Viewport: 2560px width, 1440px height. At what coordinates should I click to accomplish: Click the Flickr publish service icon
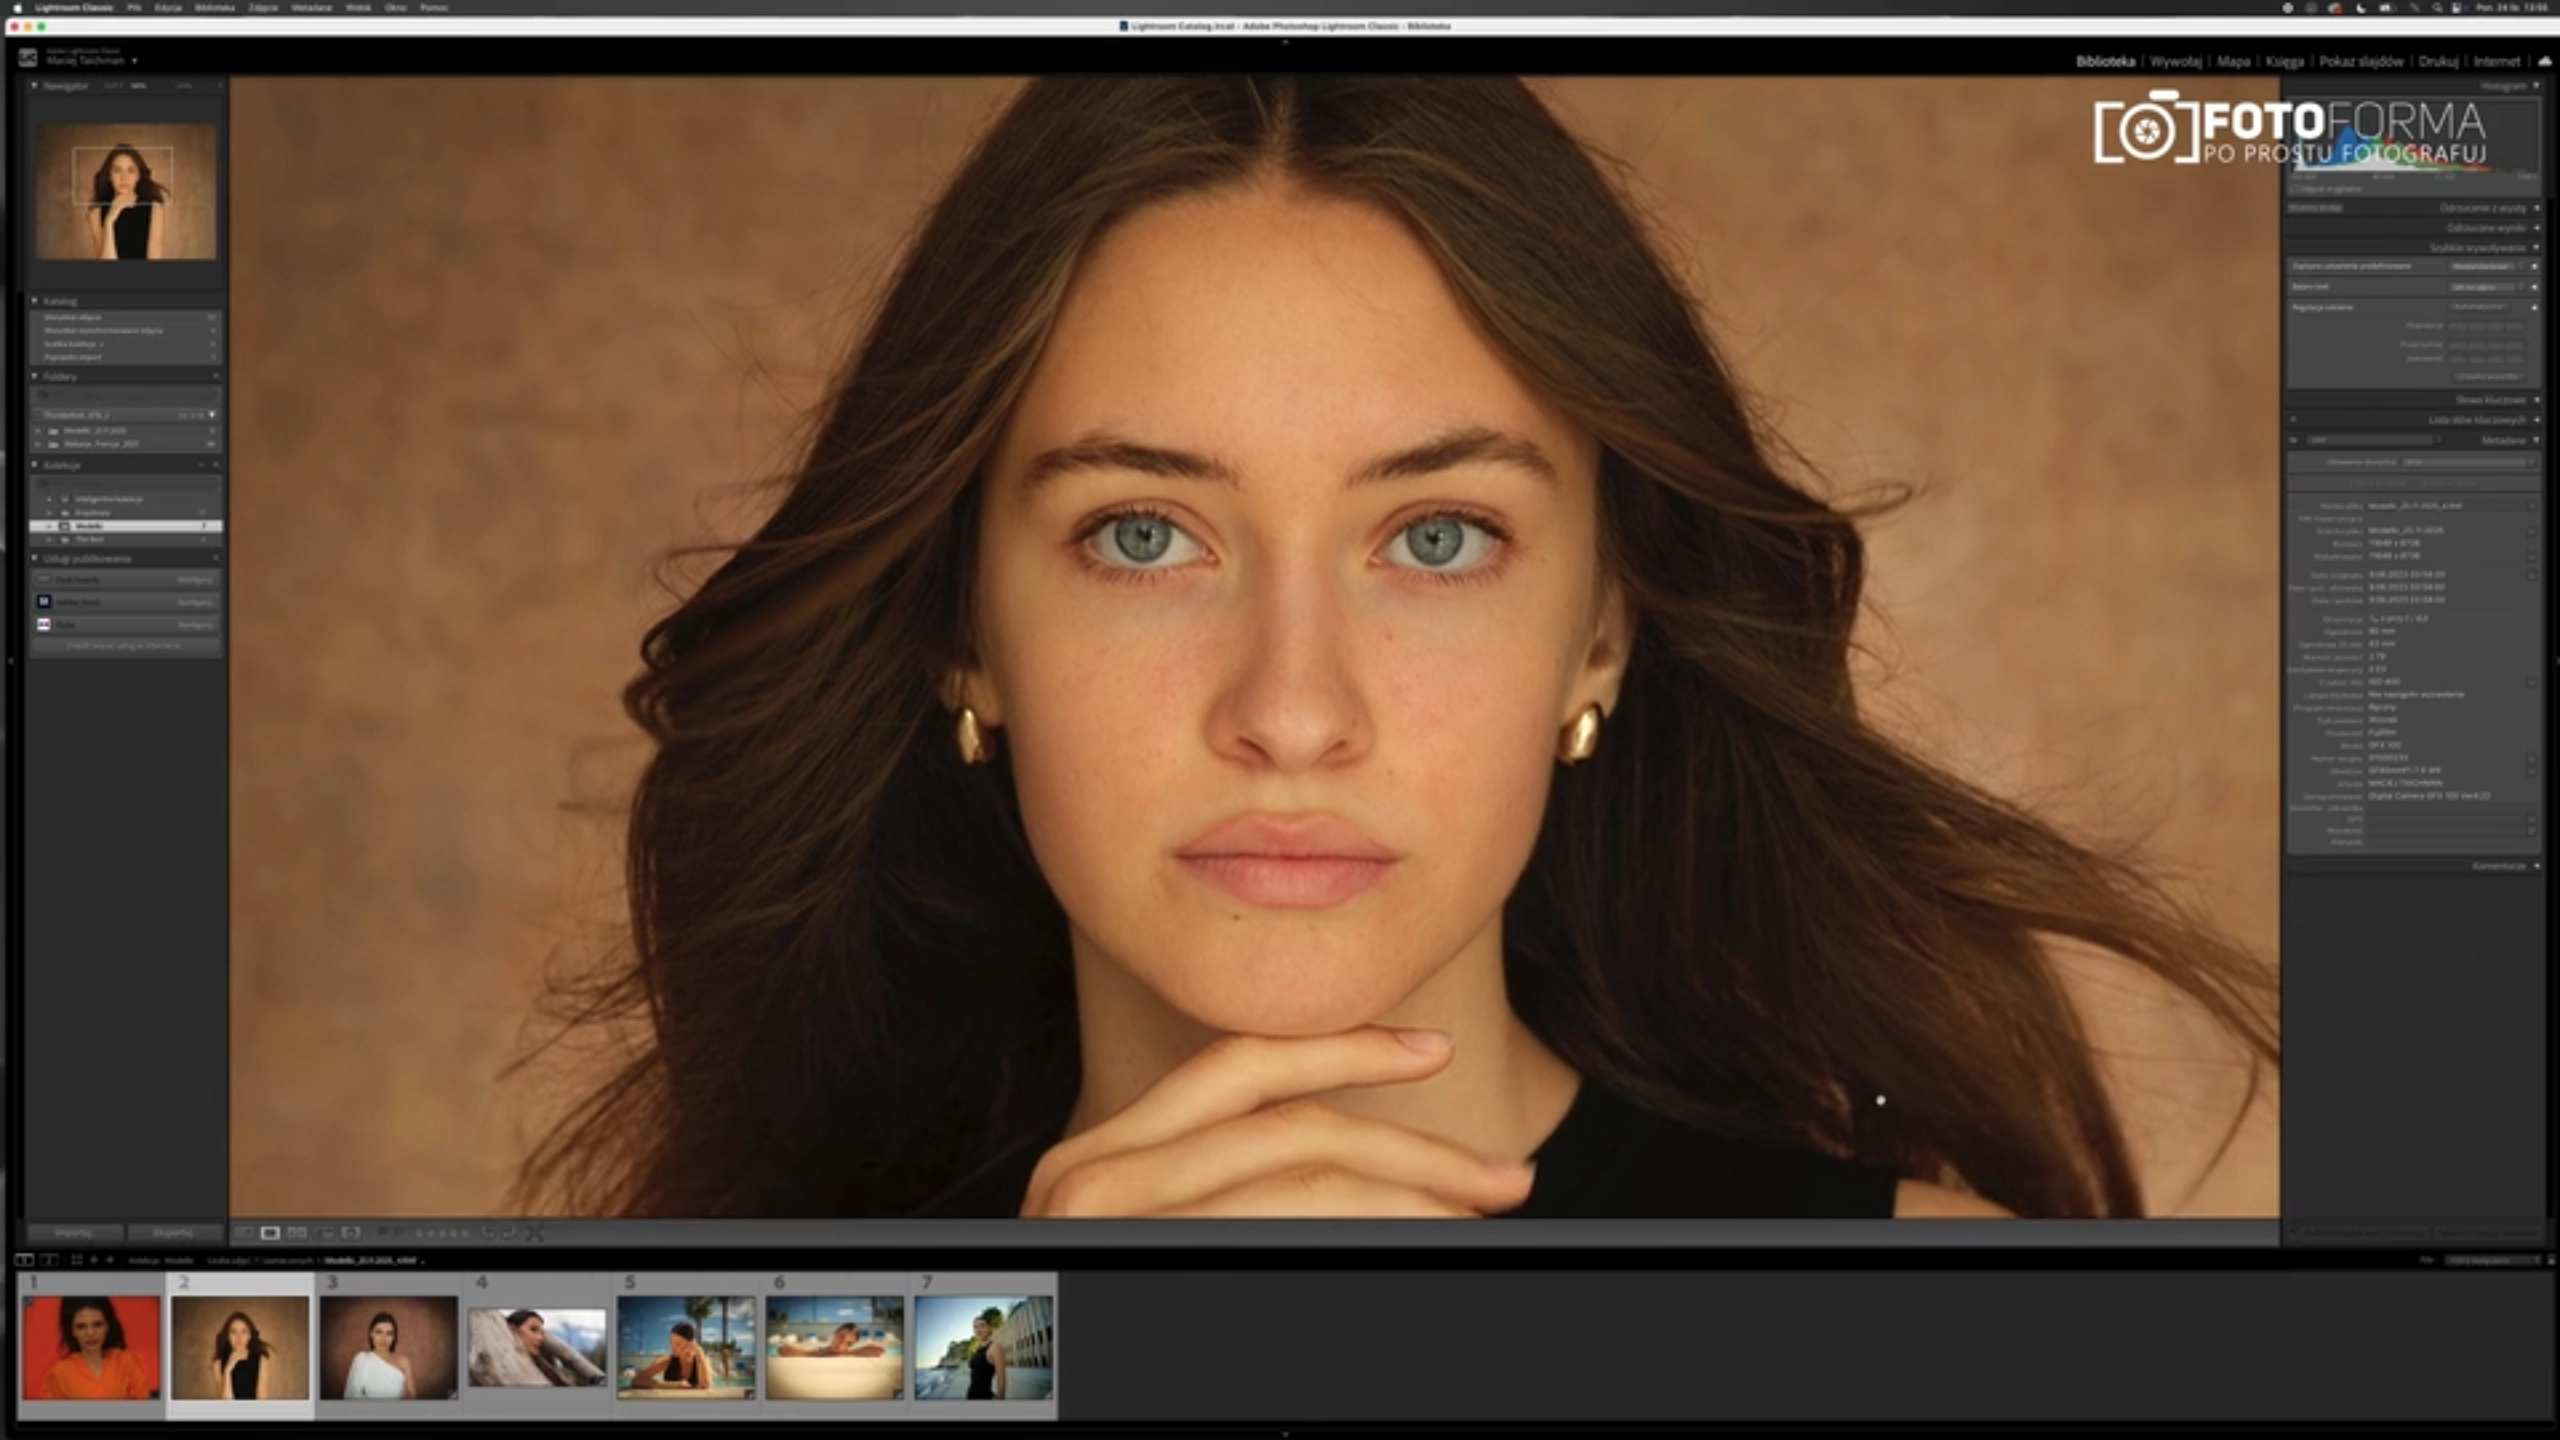point(44,624)
